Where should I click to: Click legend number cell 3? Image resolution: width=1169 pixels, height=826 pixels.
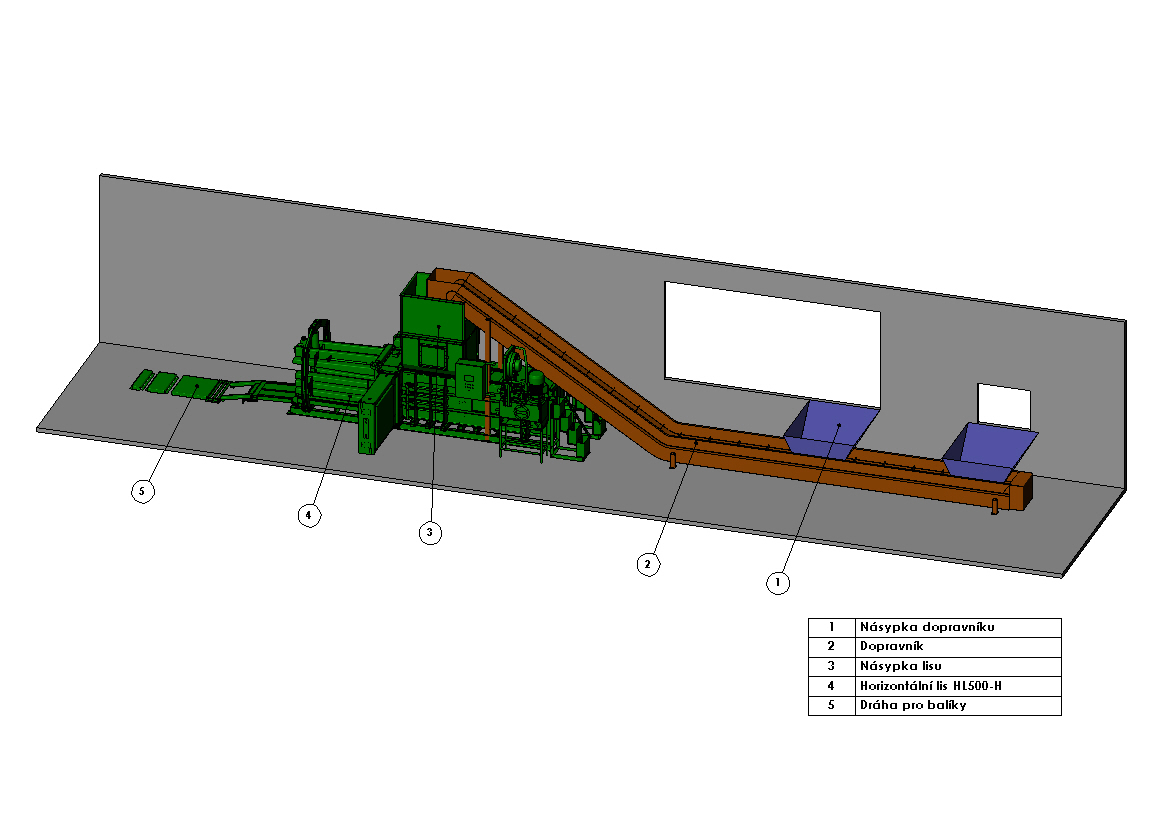click(x=831, y=666)
